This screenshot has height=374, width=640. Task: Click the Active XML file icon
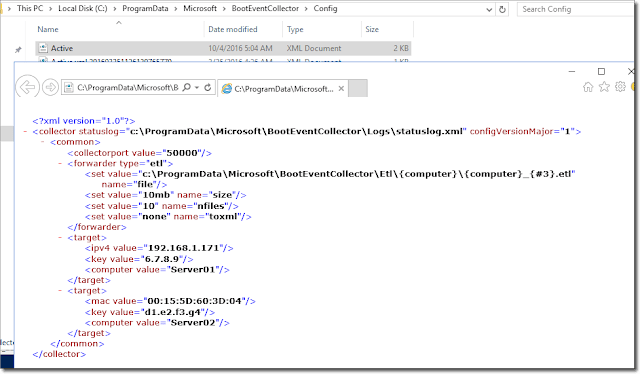tap(43, 48)
